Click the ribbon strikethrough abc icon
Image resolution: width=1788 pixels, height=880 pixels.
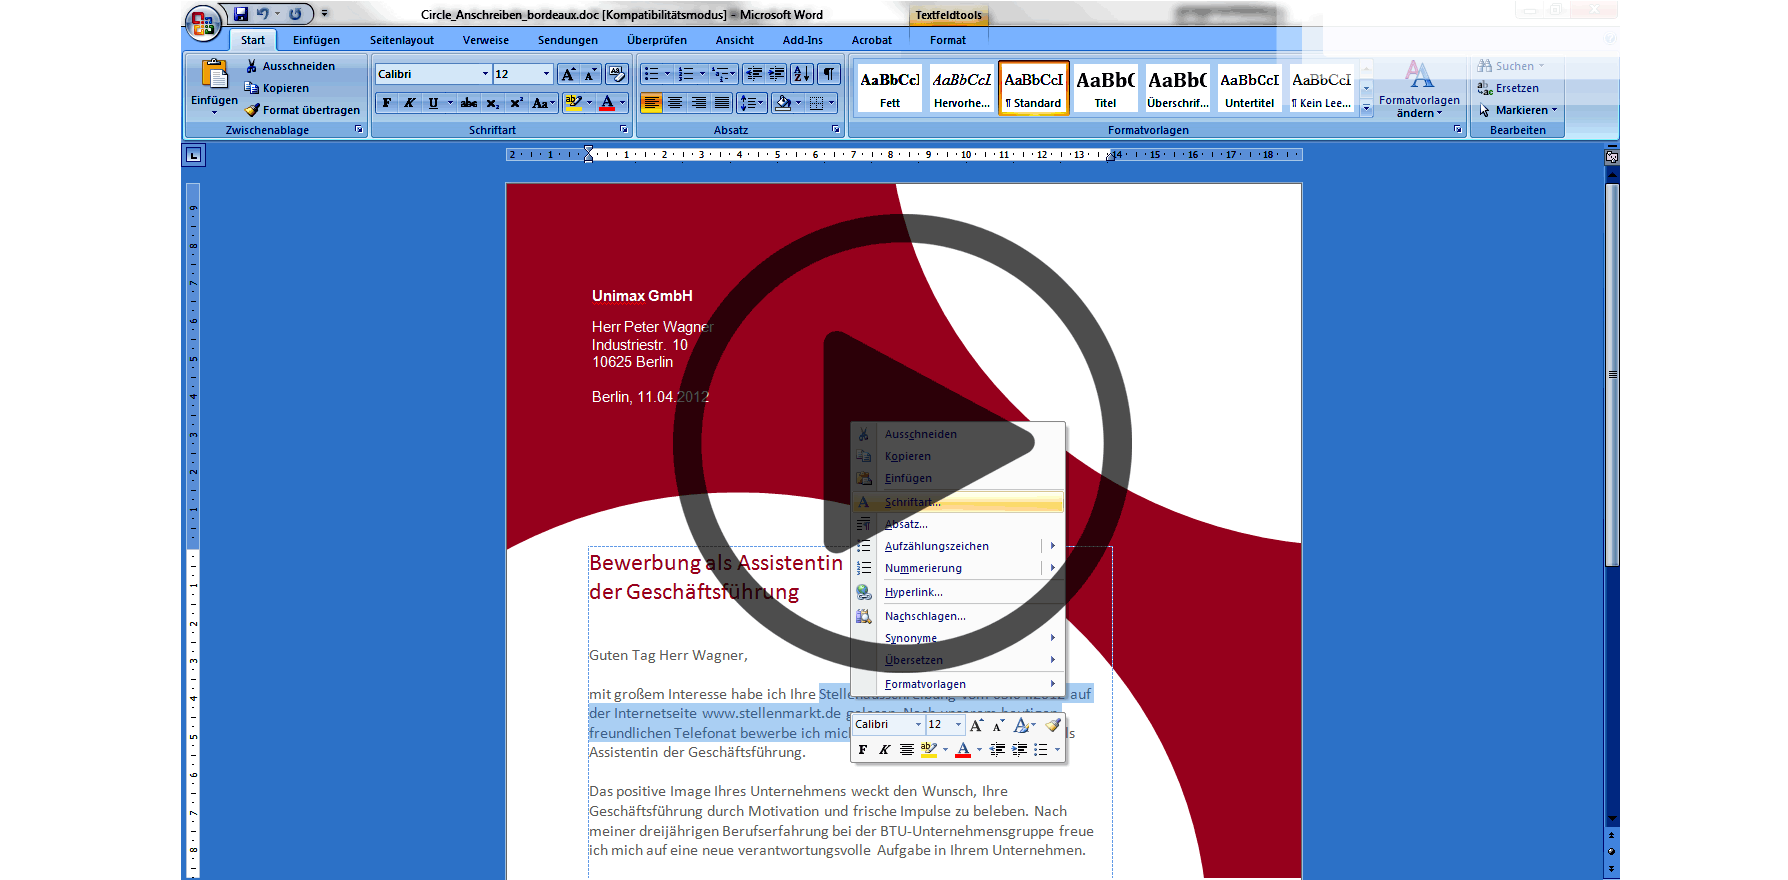coord(469,103)
